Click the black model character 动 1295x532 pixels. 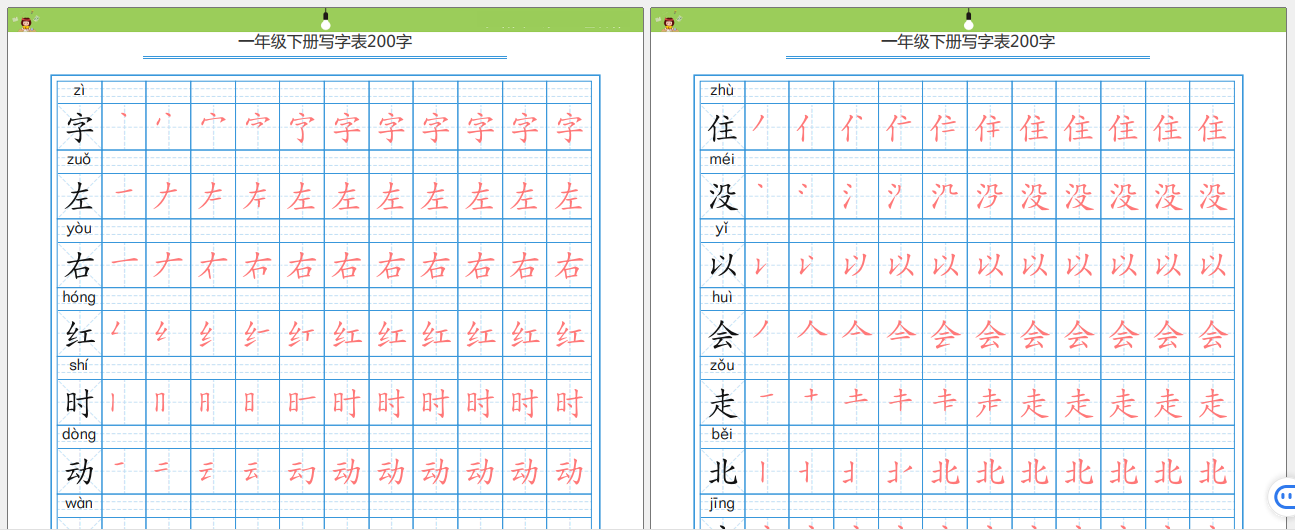79,471
